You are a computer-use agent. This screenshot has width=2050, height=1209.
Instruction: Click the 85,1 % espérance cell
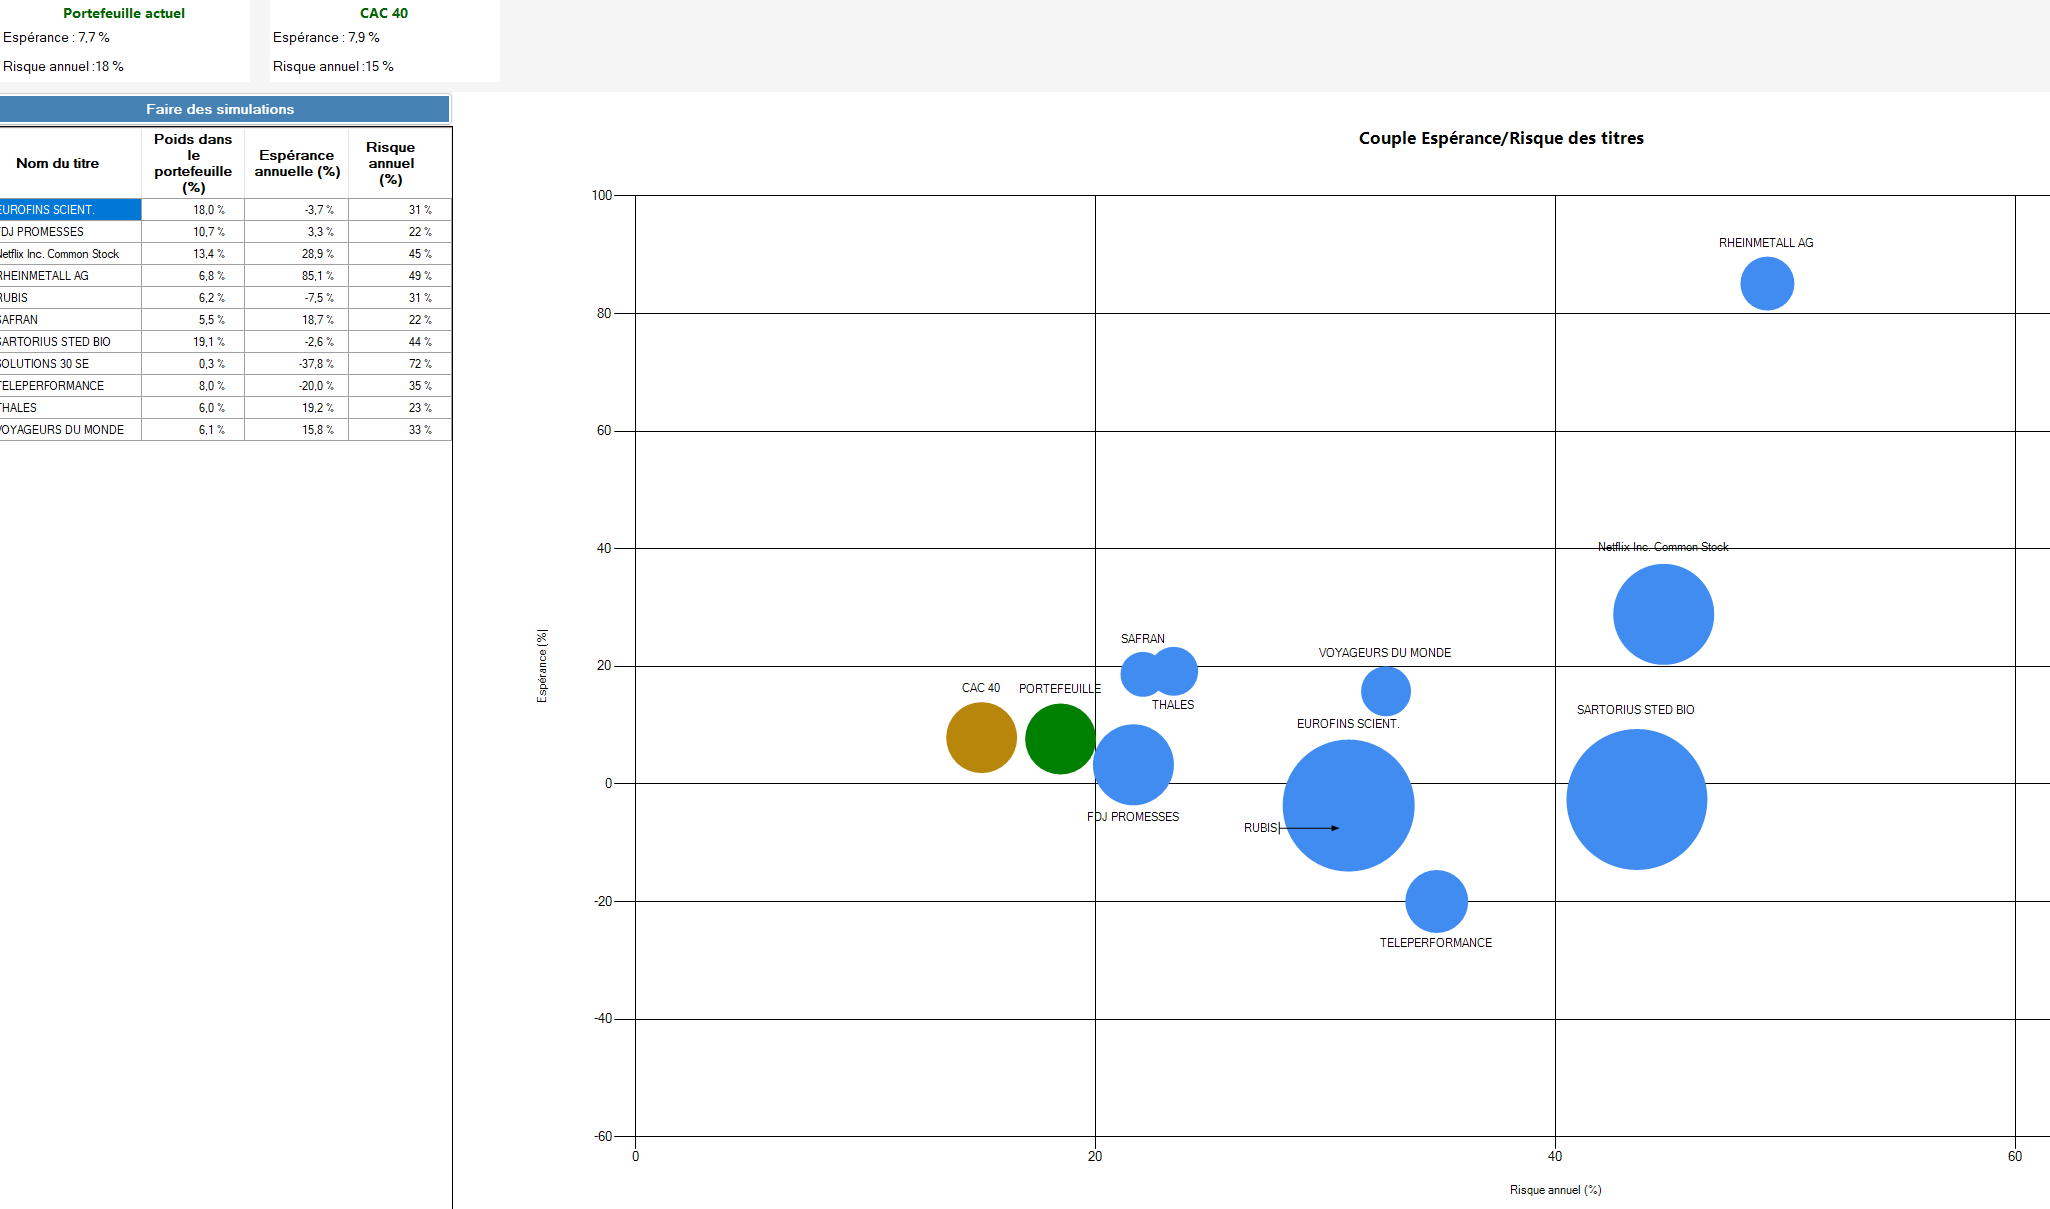(297, 276)
